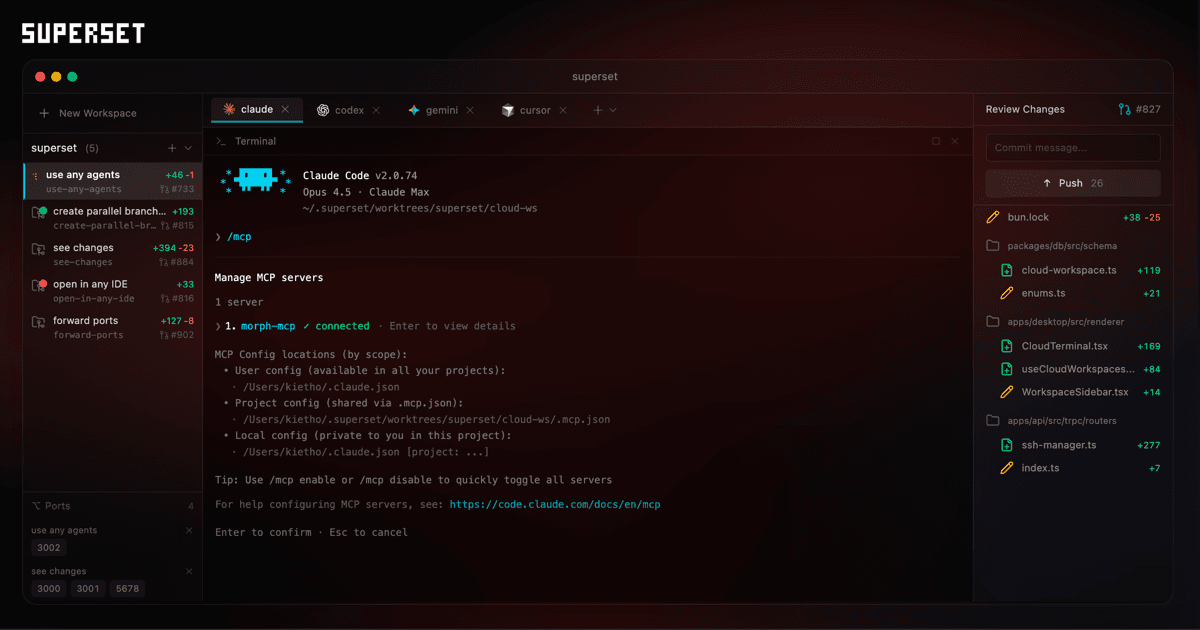1200x630 pixels.
Task: Select the use any agents workspace
Action: [113, 181]
